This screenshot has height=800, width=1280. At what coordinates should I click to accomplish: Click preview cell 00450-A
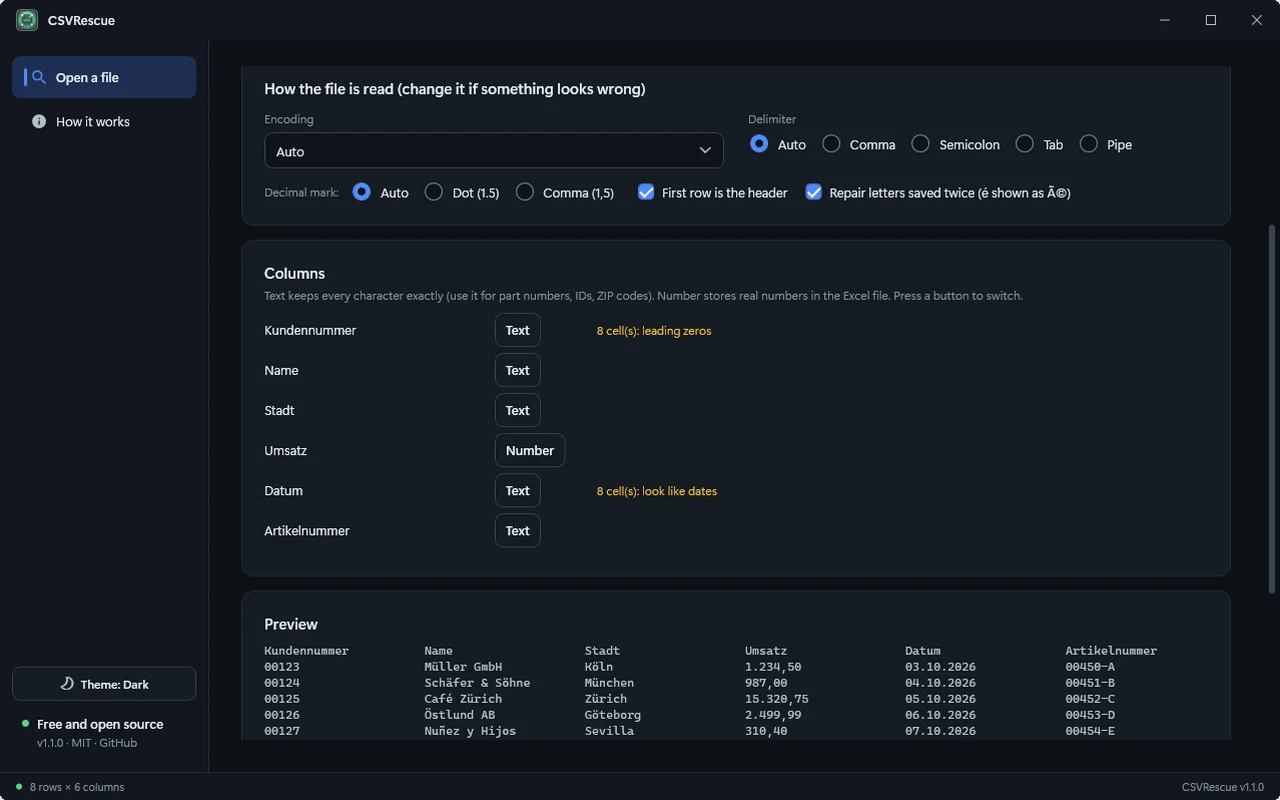coord(1090,667)
